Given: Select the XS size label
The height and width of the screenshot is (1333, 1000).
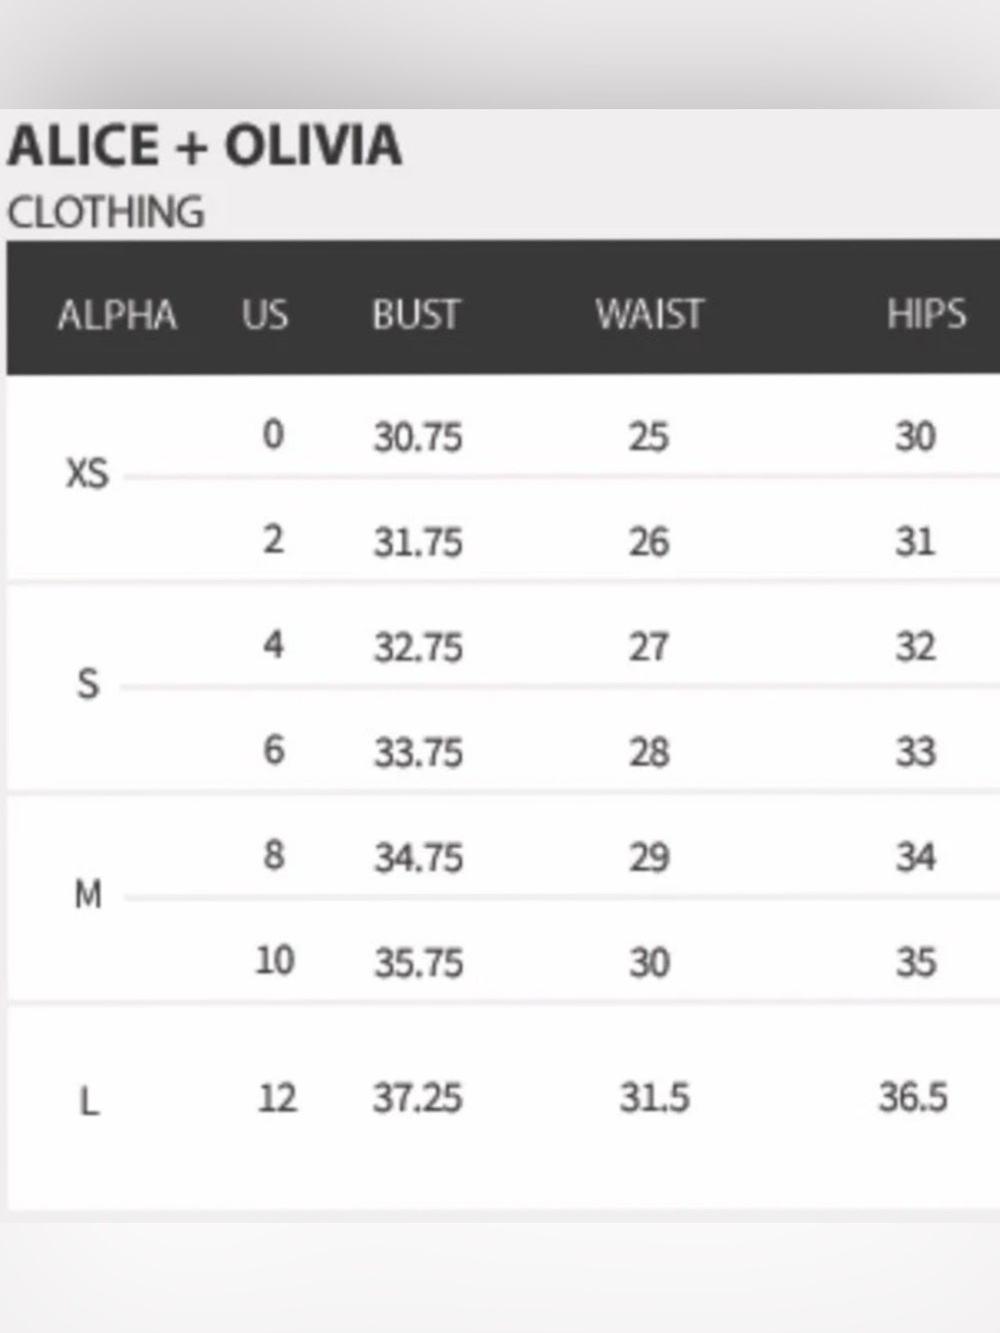Looking at the screenshot, I should click(x=87, y=473).
